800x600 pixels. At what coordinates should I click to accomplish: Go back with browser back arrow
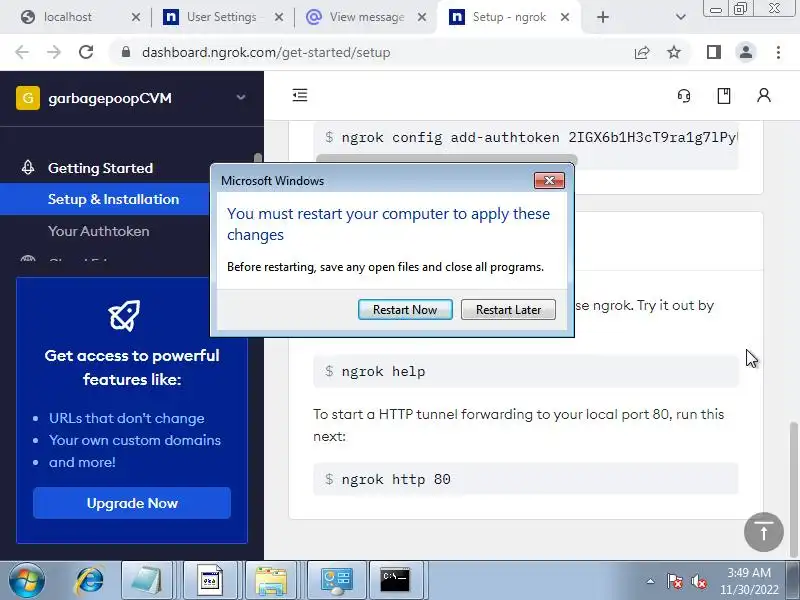pos(22,52)
